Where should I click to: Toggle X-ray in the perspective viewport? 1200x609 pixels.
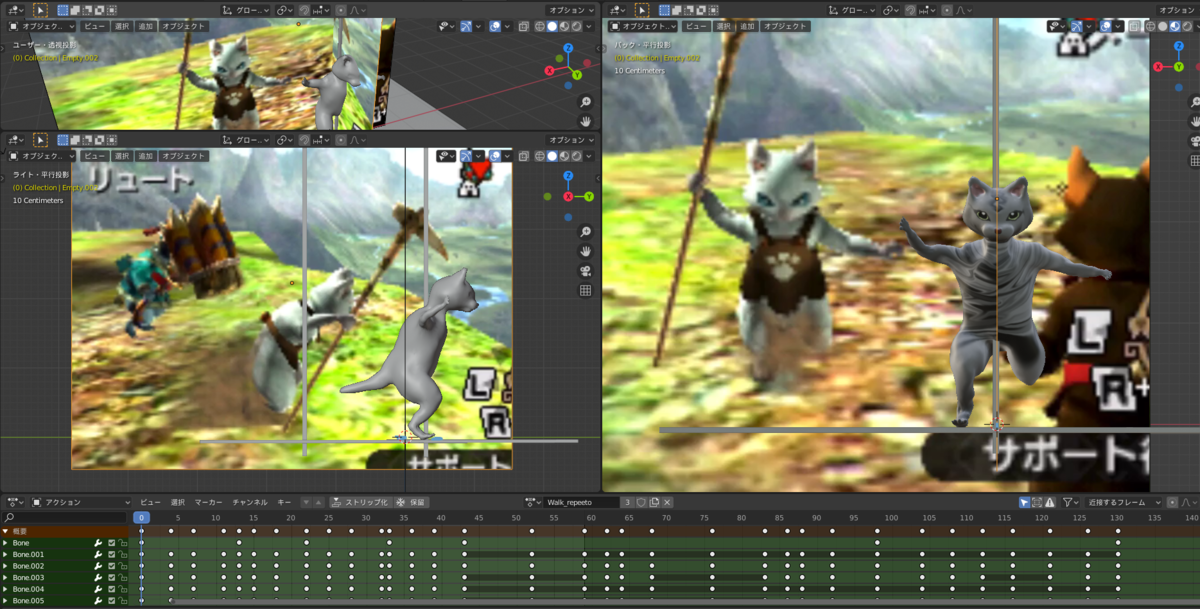tap(524, 26)
